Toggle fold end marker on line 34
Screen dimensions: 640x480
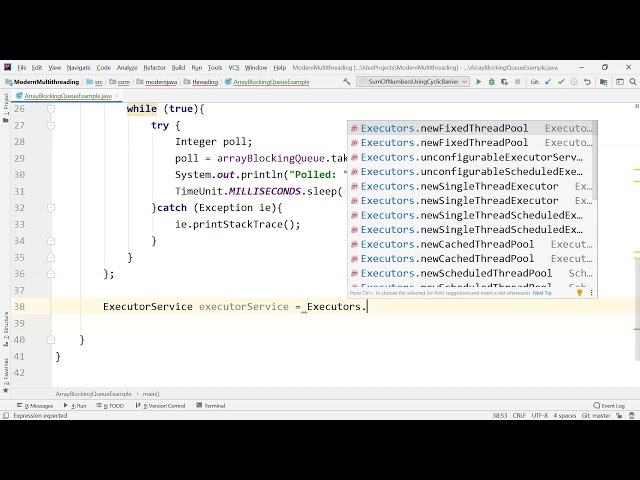tap(51, 241)
